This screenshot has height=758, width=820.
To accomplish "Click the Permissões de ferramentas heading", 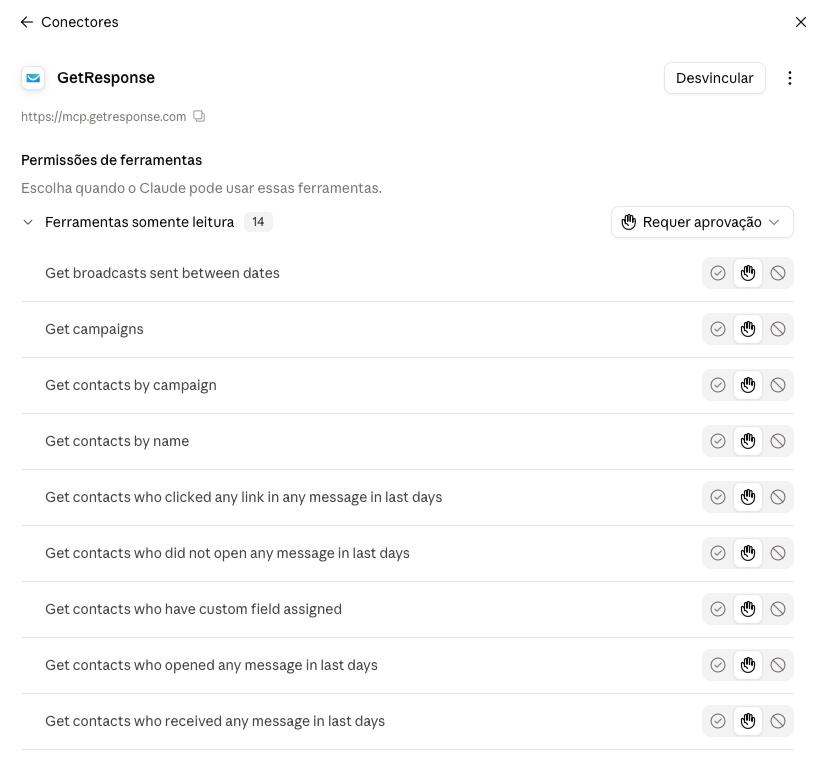I will pyautogui.click(x=111, y=160).
